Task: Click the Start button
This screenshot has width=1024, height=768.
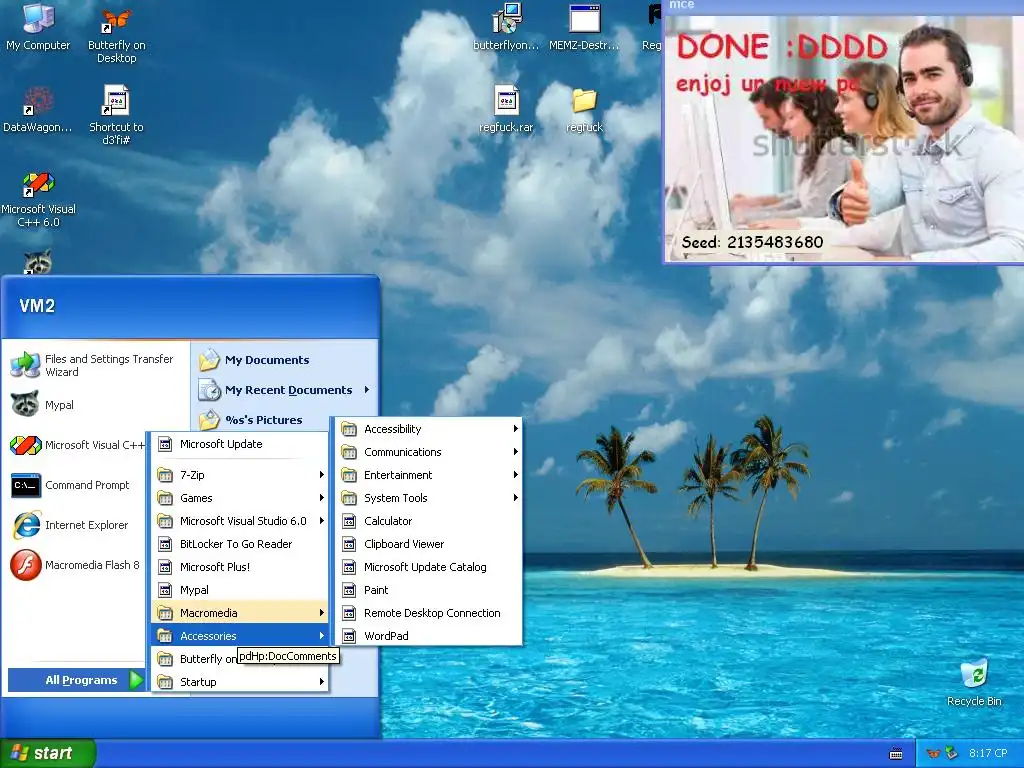Action: click(48, 754)
